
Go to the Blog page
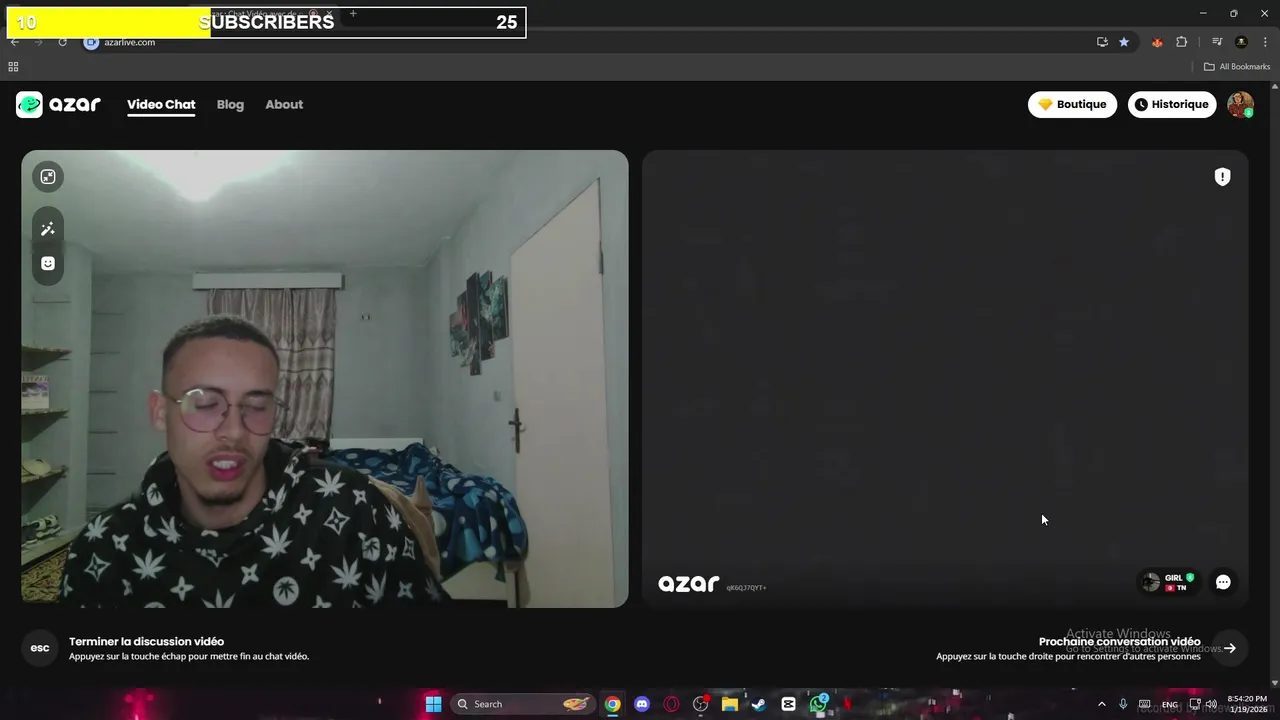(x=230, y=104)
